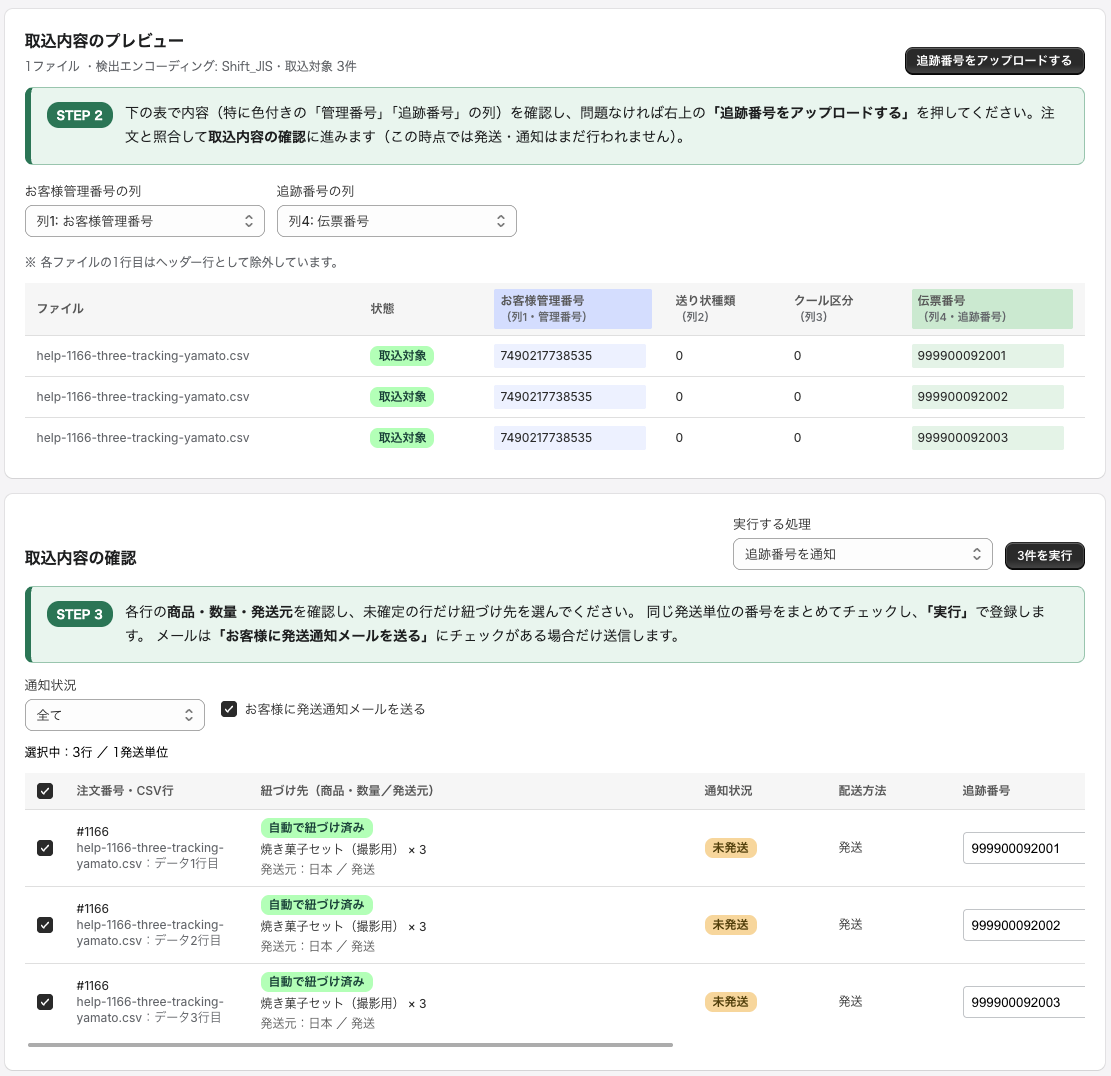Toggle お客様に発送通知メールを送る checkbox
Screen dimensions: 1111x1076
[229, 709]
